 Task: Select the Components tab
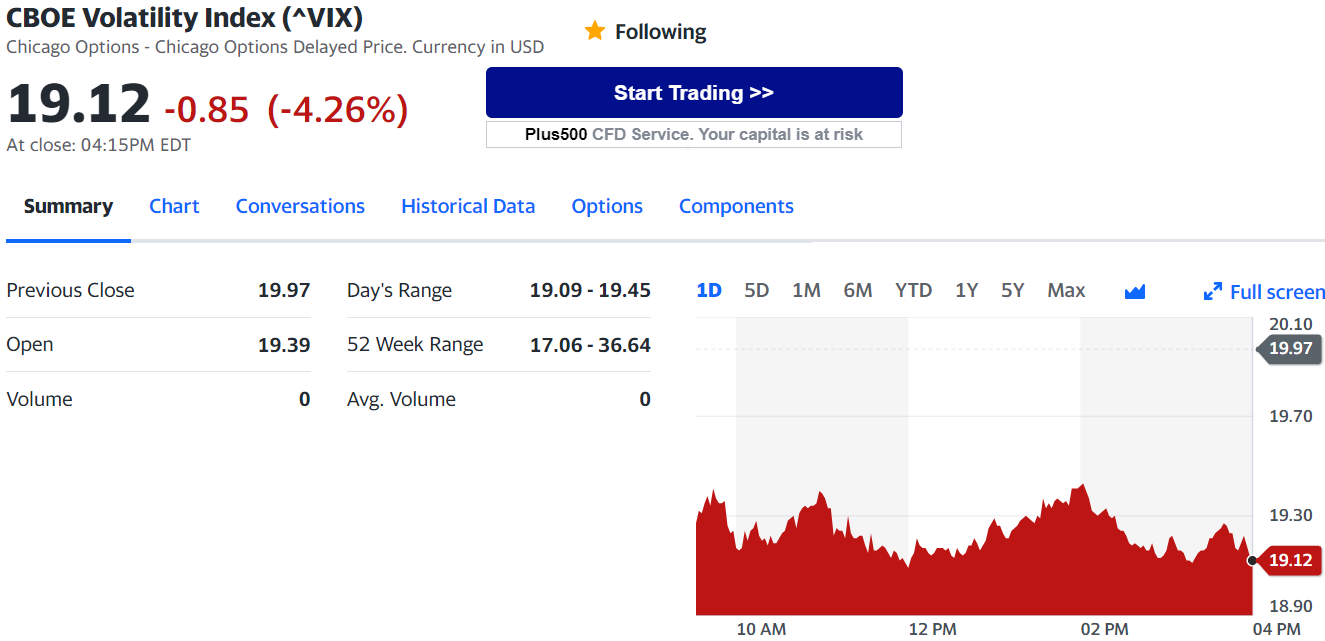(736, 206)
